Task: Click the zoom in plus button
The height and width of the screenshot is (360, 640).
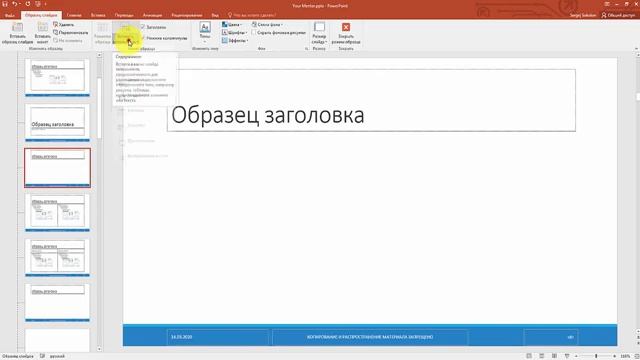Action: (615, 356)
